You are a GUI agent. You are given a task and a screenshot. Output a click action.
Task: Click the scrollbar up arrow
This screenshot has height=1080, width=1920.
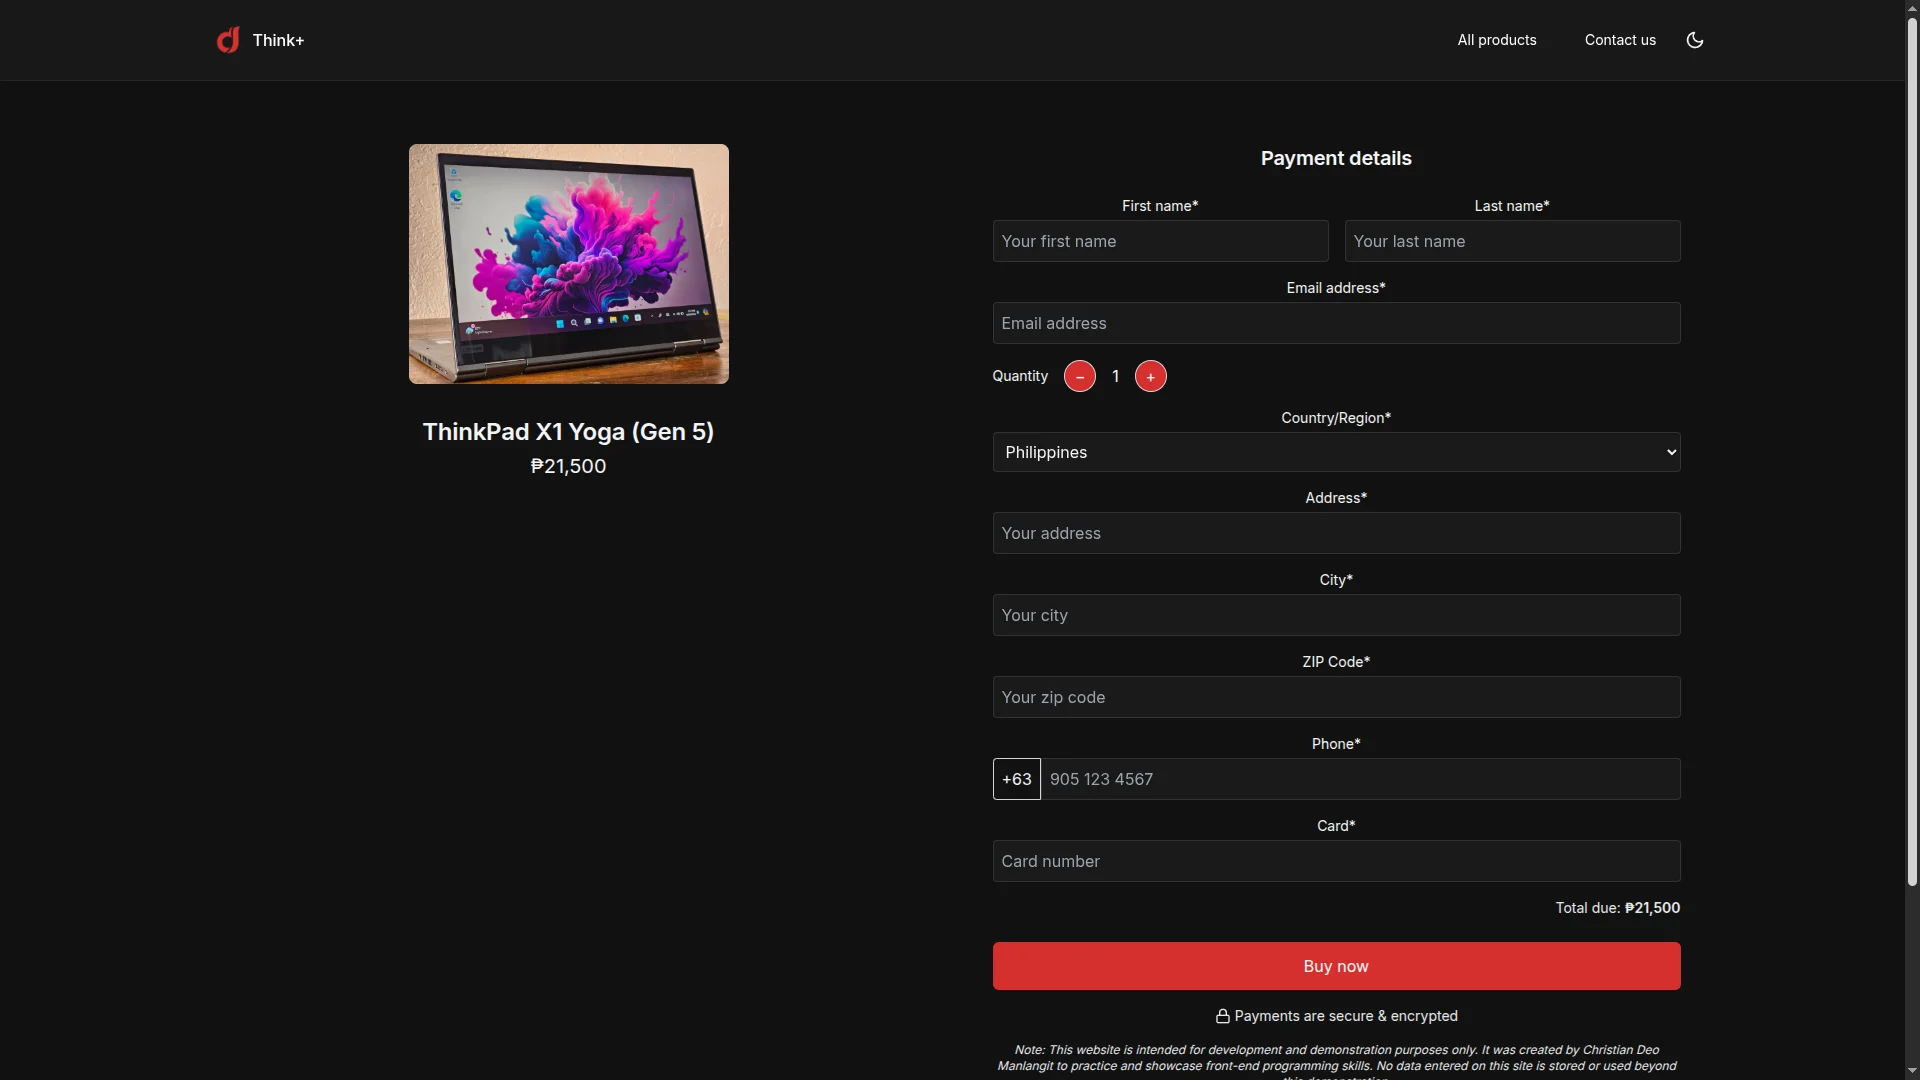(1912, 8)
